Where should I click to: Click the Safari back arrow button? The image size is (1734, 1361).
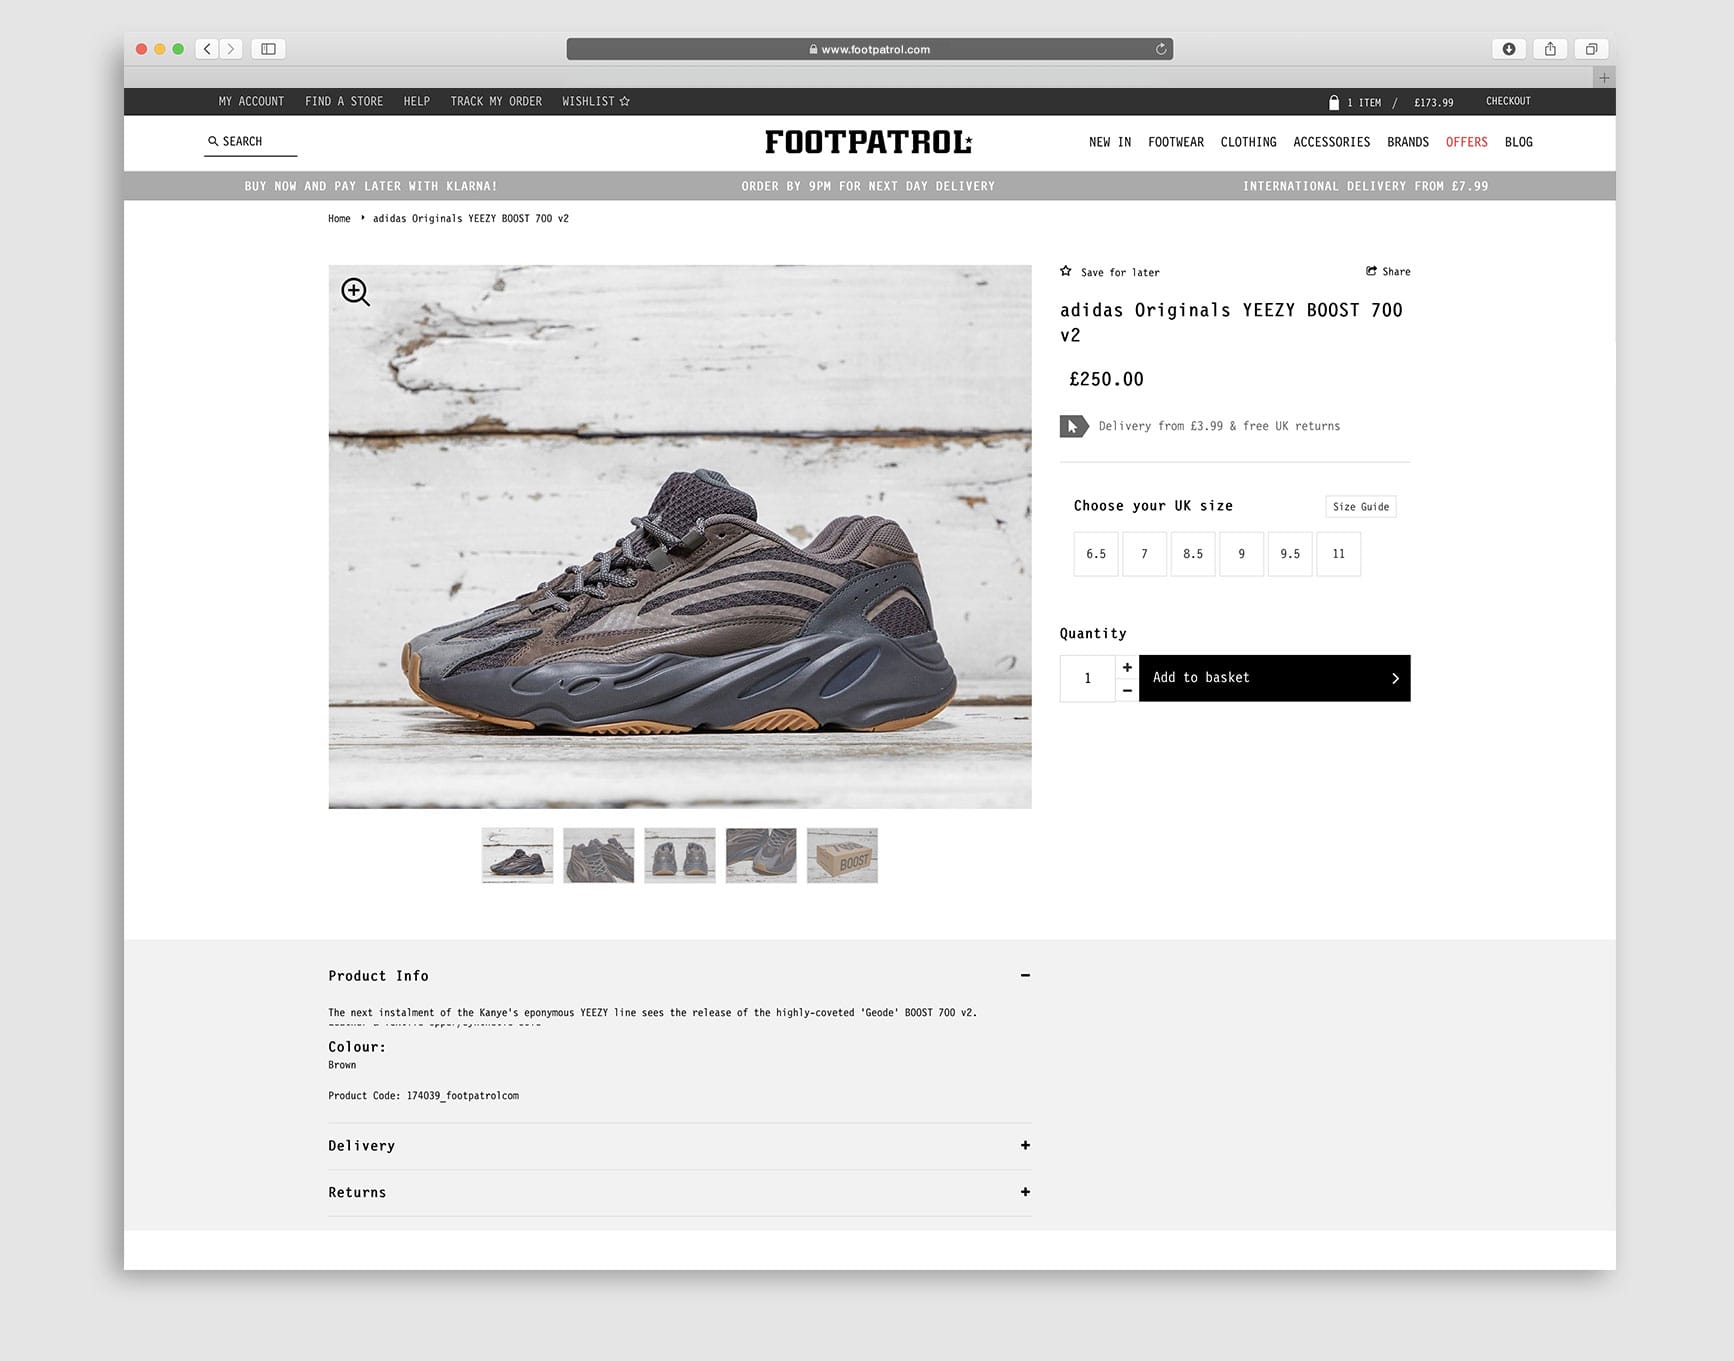point(208,49)
